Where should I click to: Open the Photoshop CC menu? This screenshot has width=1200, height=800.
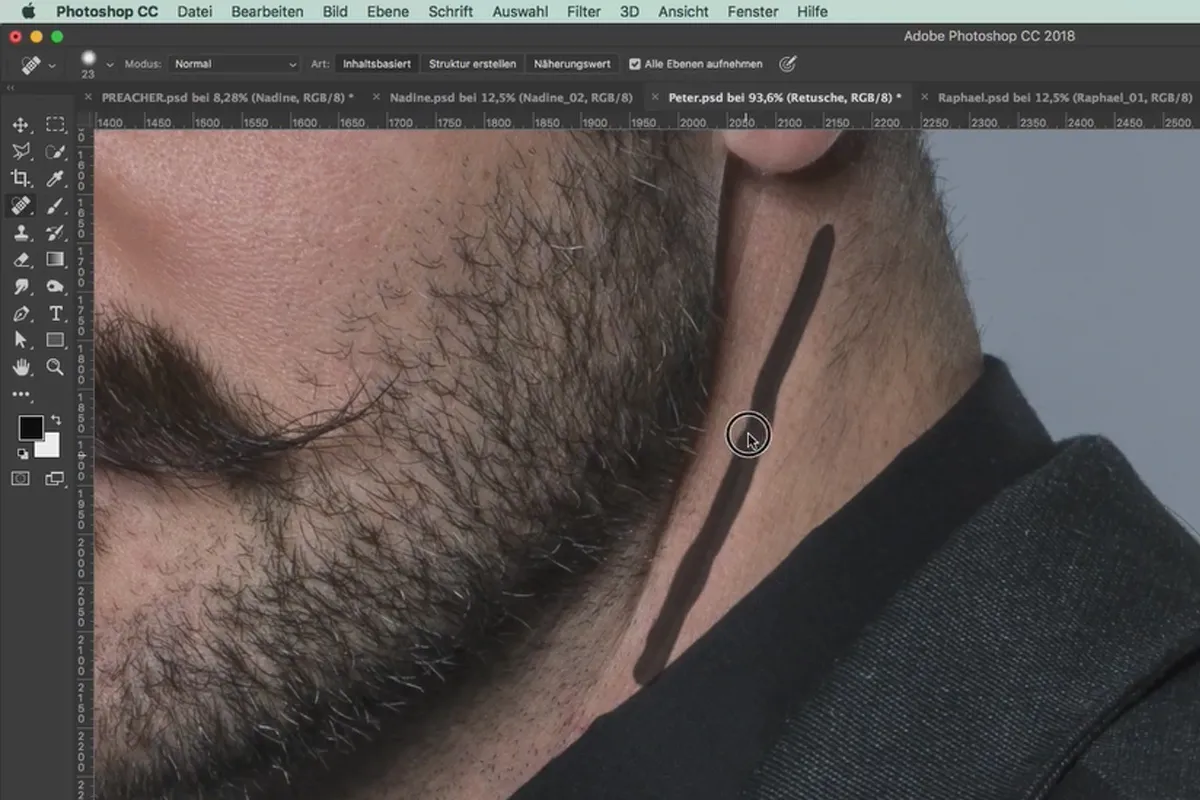[x=106, y=12]
